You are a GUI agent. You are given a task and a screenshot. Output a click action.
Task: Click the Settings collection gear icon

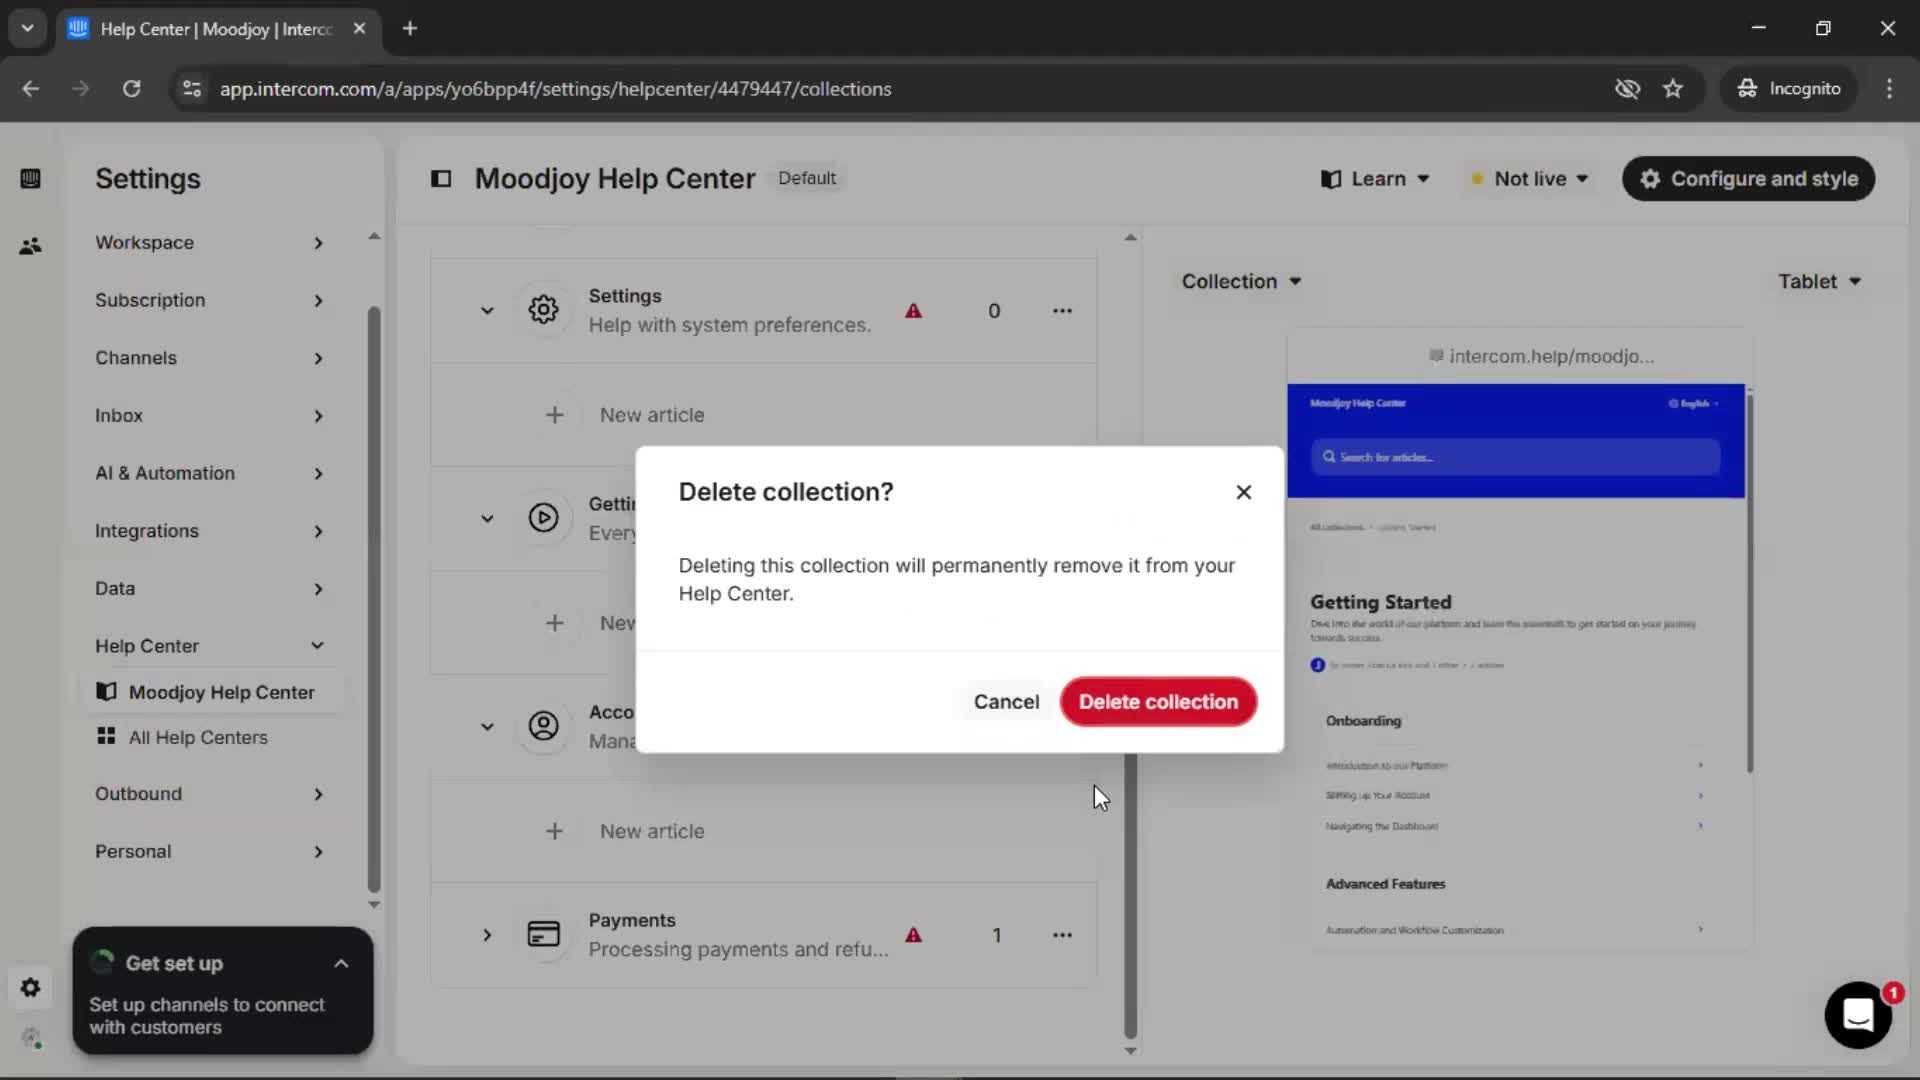(x=543, y=310)
